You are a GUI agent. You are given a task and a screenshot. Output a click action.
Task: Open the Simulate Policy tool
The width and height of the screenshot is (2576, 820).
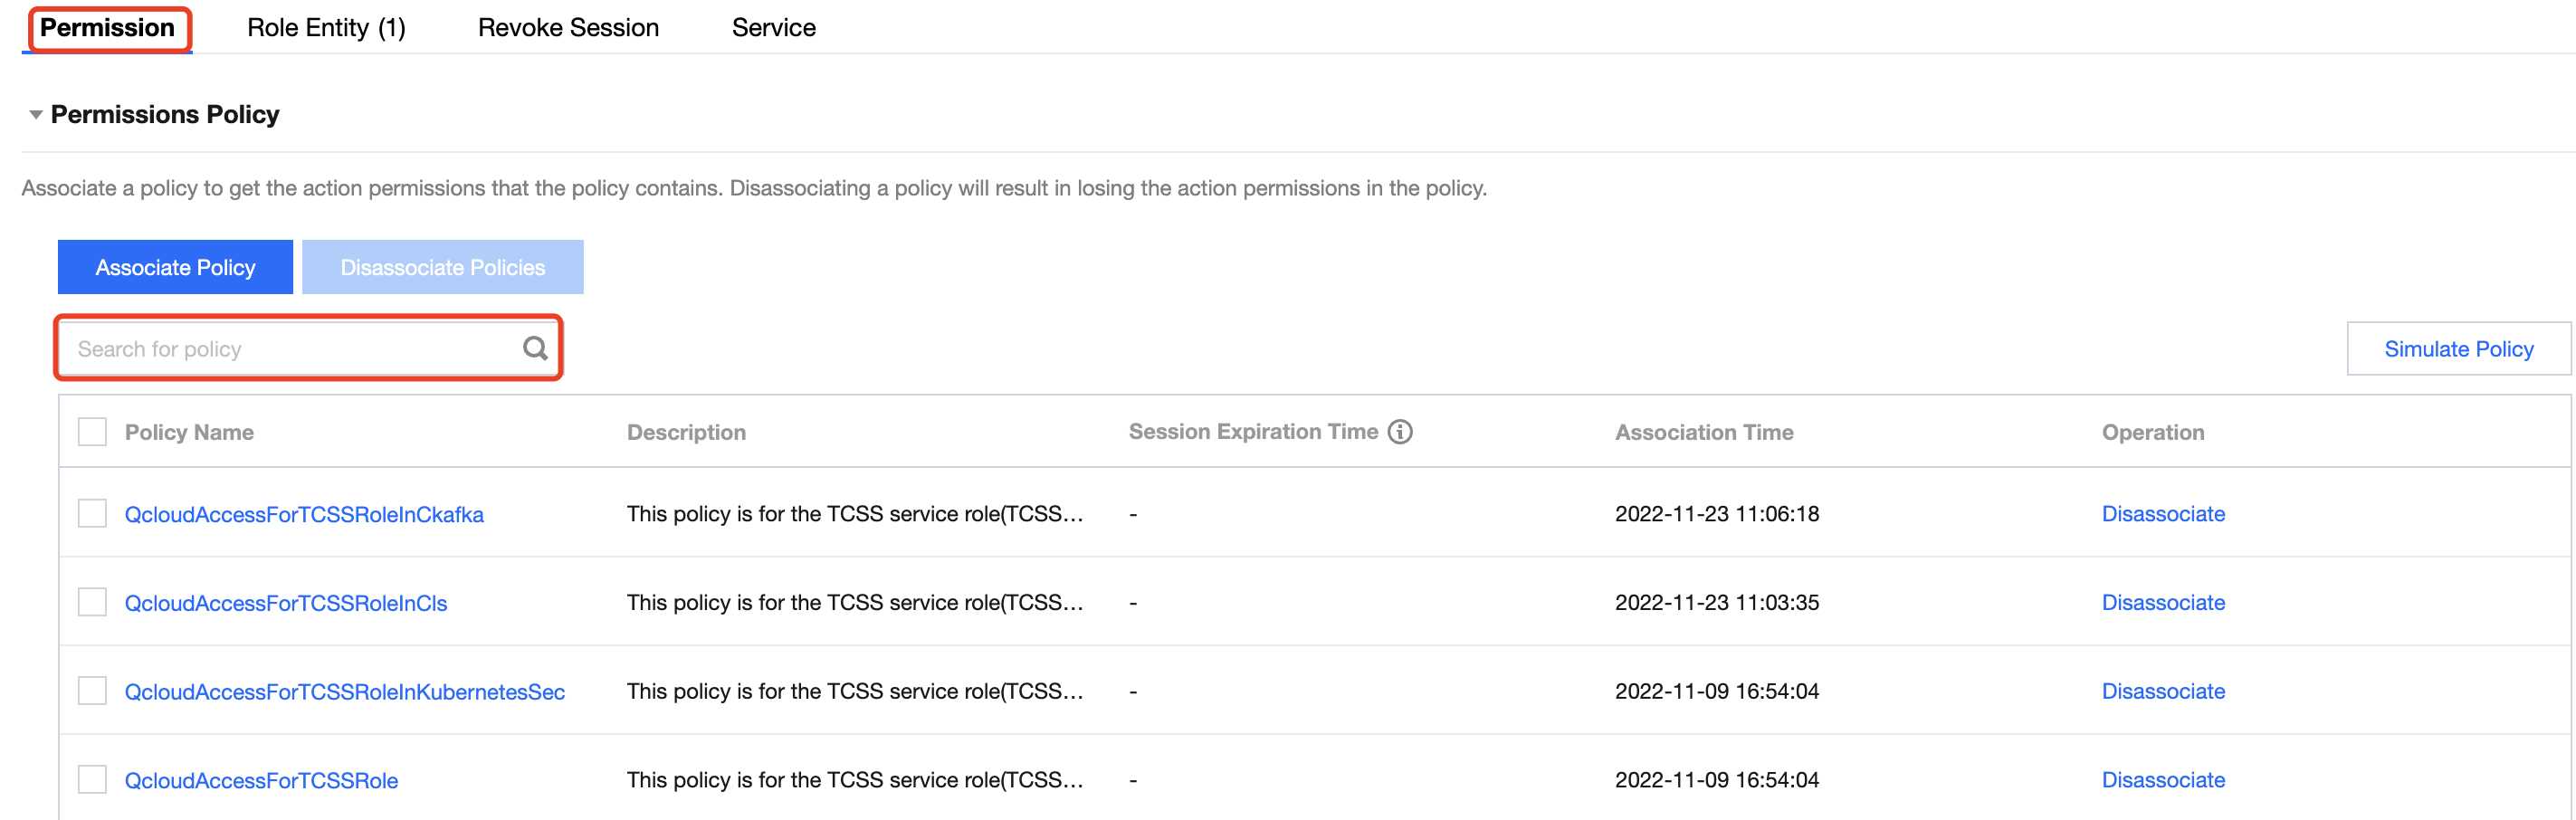[x=2458, y=348]
